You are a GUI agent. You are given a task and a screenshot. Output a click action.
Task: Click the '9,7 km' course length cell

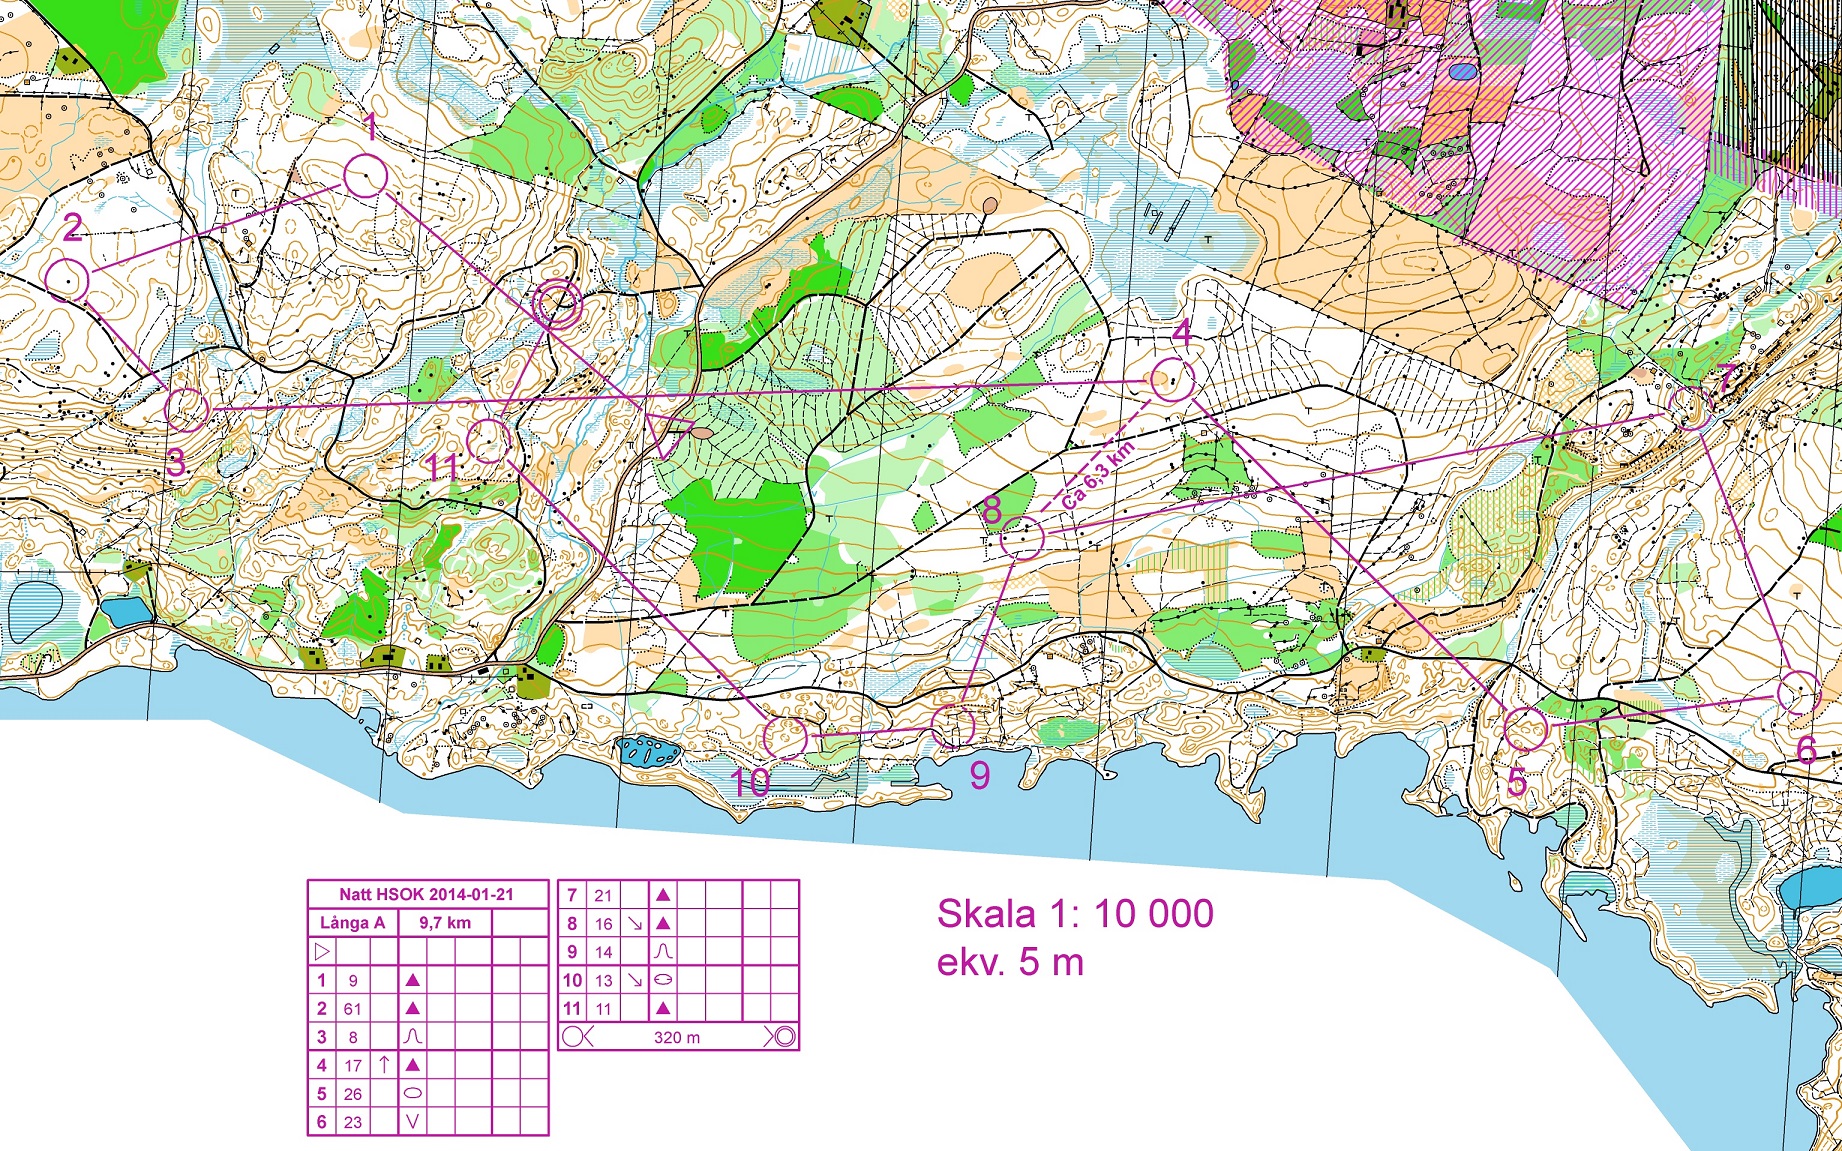pos(445,923)
